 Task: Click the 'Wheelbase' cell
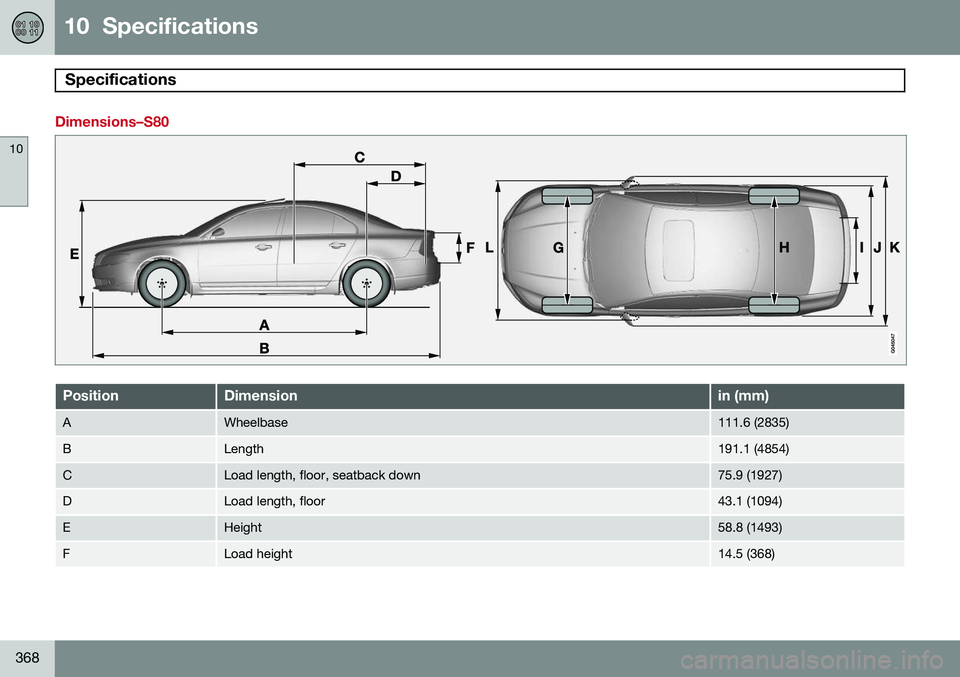[463, 422]
